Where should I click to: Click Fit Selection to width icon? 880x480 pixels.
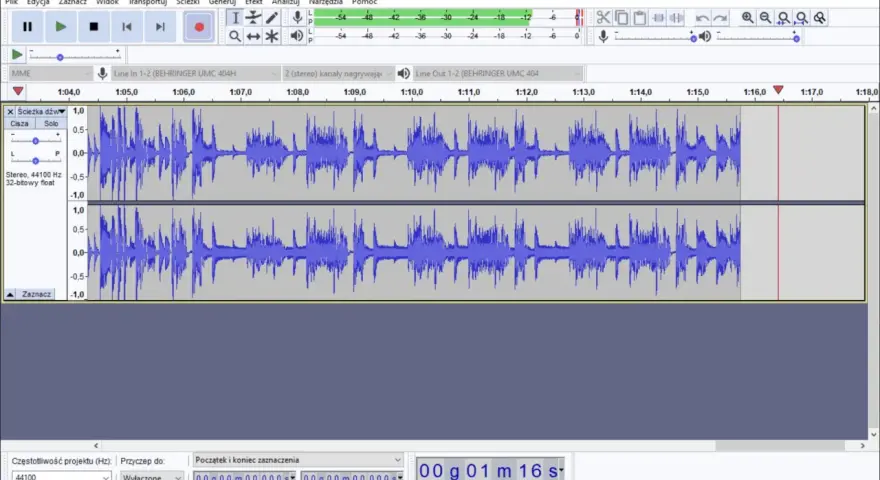(783, 17)
